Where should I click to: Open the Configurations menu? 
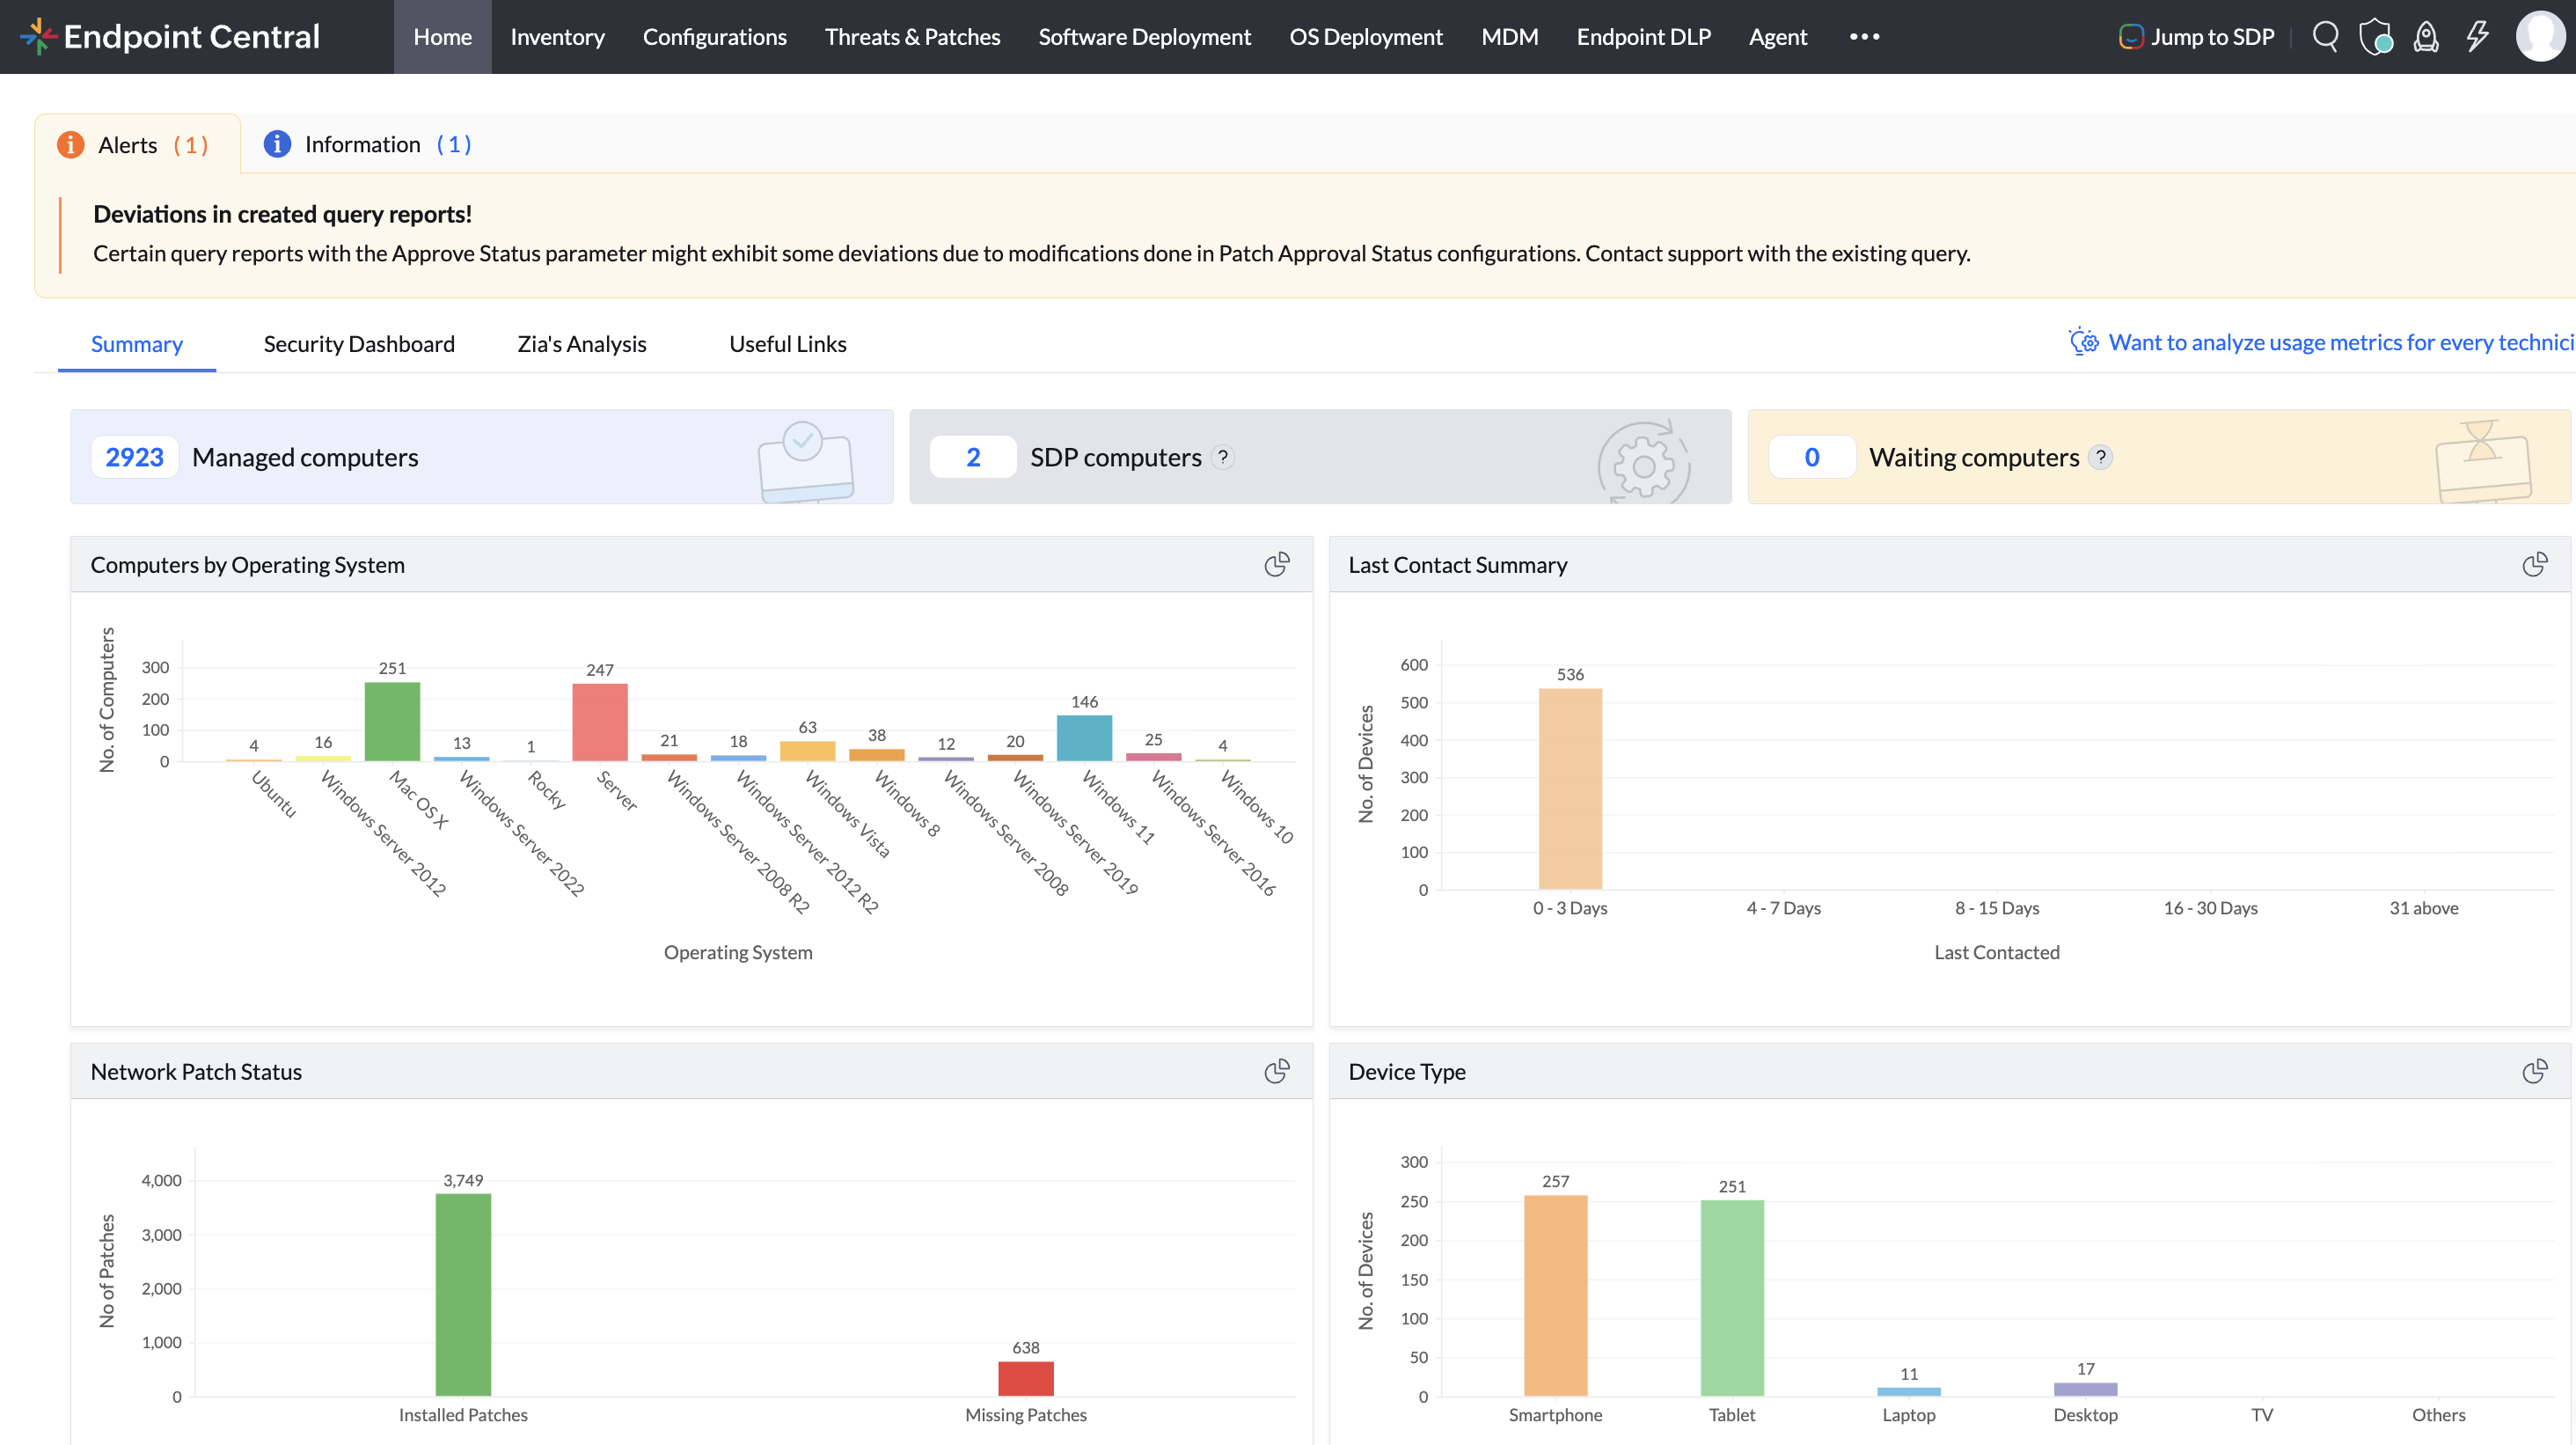(715, 37)
